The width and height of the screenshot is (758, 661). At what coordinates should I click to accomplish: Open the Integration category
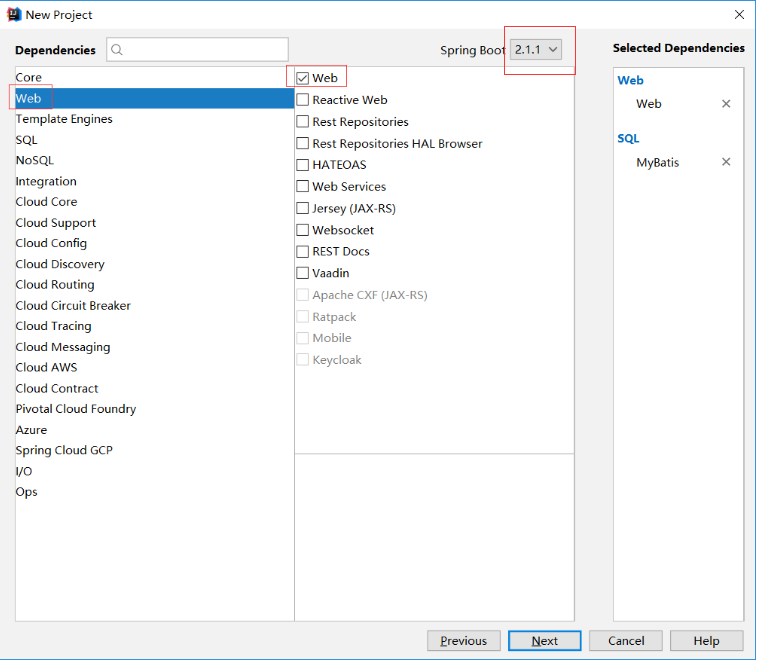(154, 181)
